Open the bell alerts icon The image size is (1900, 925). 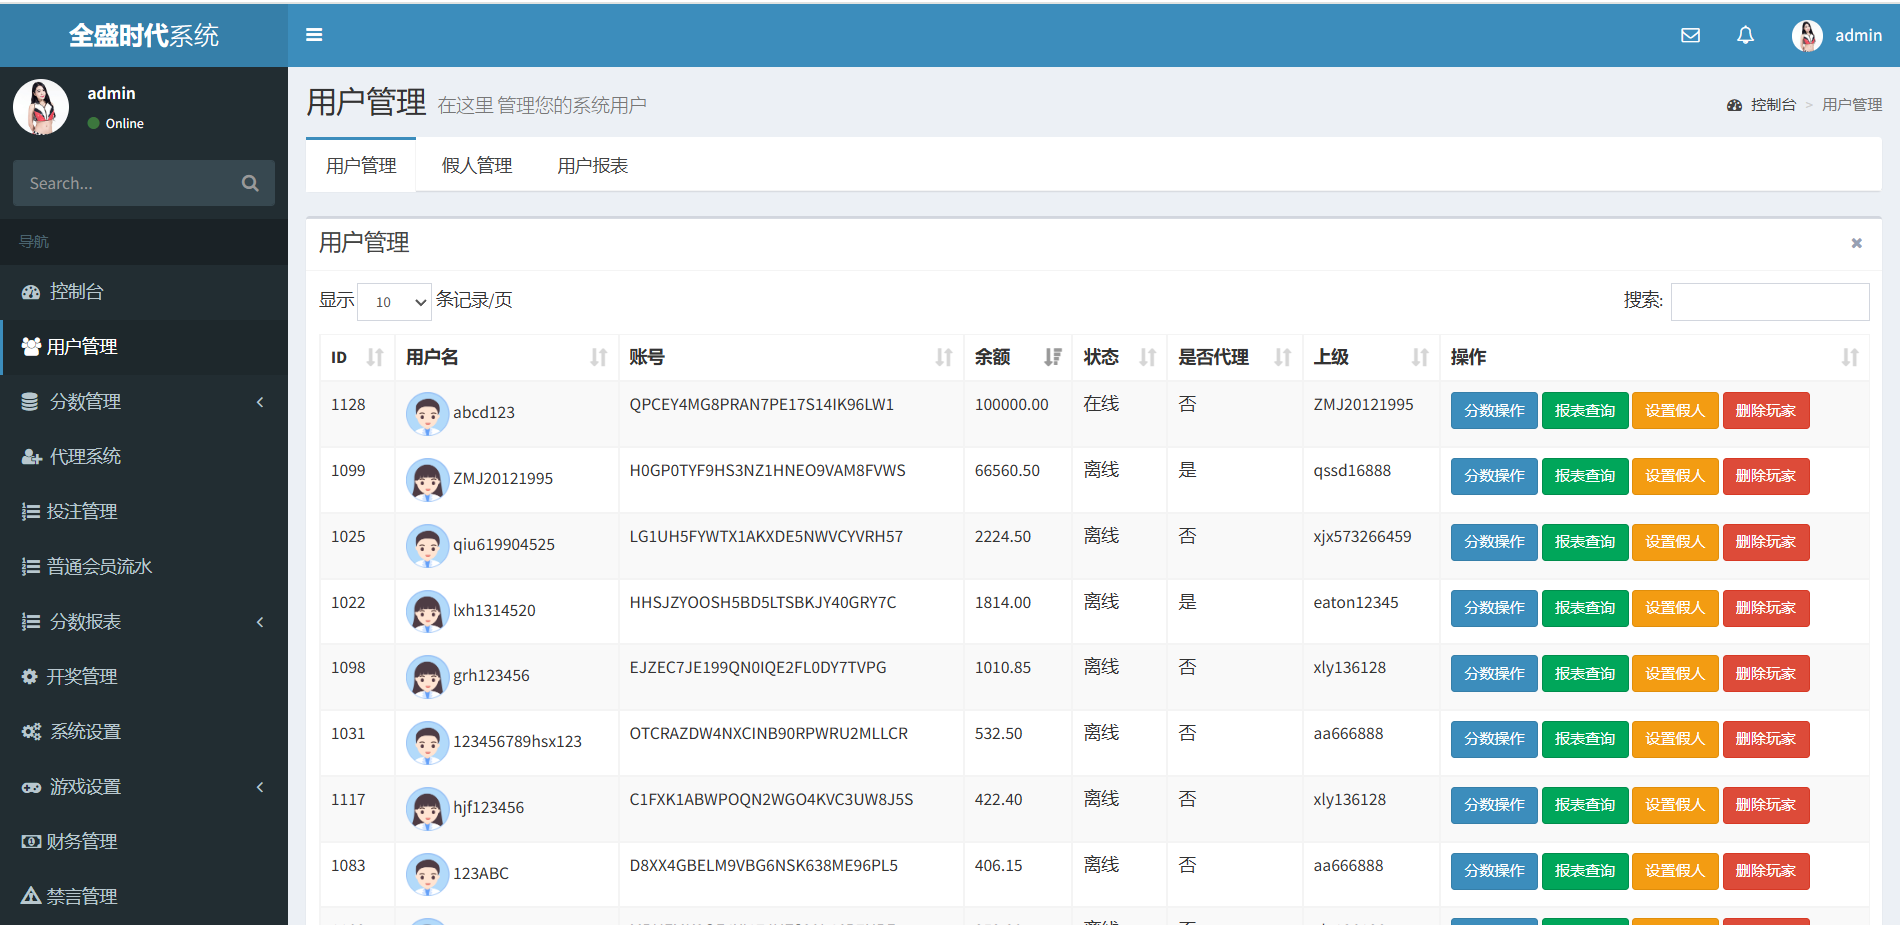click(x=1745, y=35)
